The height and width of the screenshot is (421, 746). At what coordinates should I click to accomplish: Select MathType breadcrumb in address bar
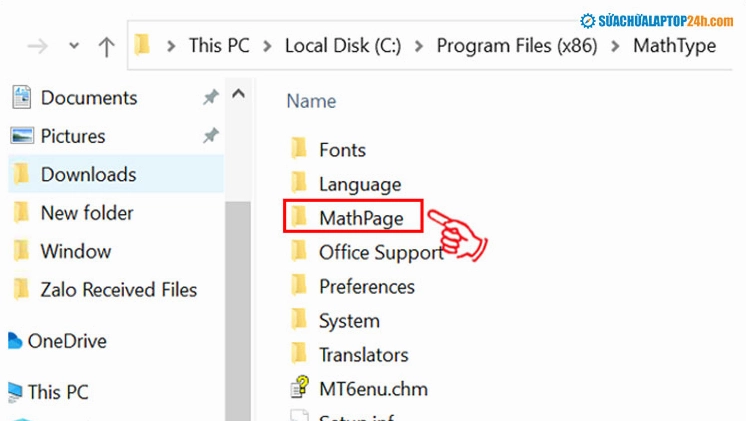click(x=674, y=46)
